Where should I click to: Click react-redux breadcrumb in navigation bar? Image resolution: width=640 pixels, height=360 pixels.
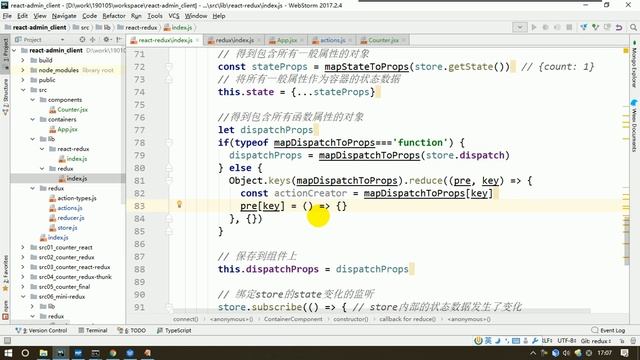pos(137,27)
